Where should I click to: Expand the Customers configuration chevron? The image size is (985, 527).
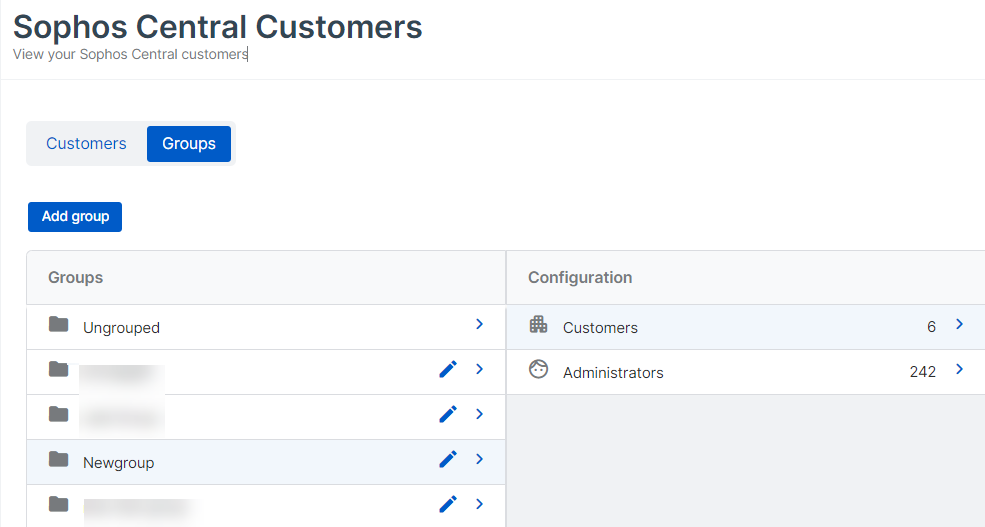pos(959,324)
